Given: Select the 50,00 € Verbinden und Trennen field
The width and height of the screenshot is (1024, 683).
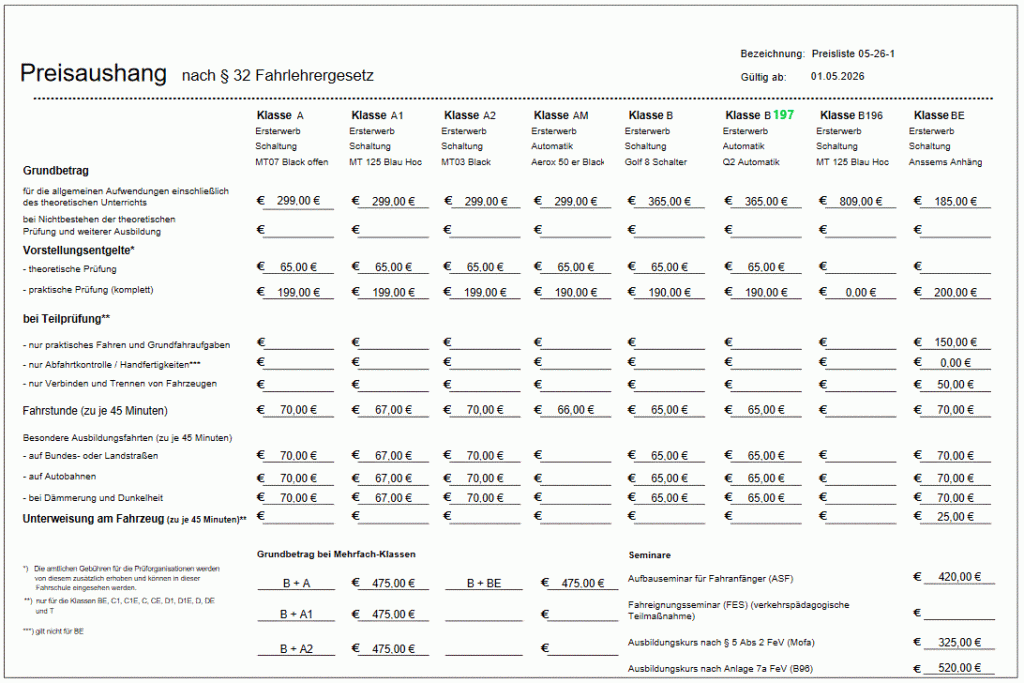Looking at the screenshot, I should point(957,384).
